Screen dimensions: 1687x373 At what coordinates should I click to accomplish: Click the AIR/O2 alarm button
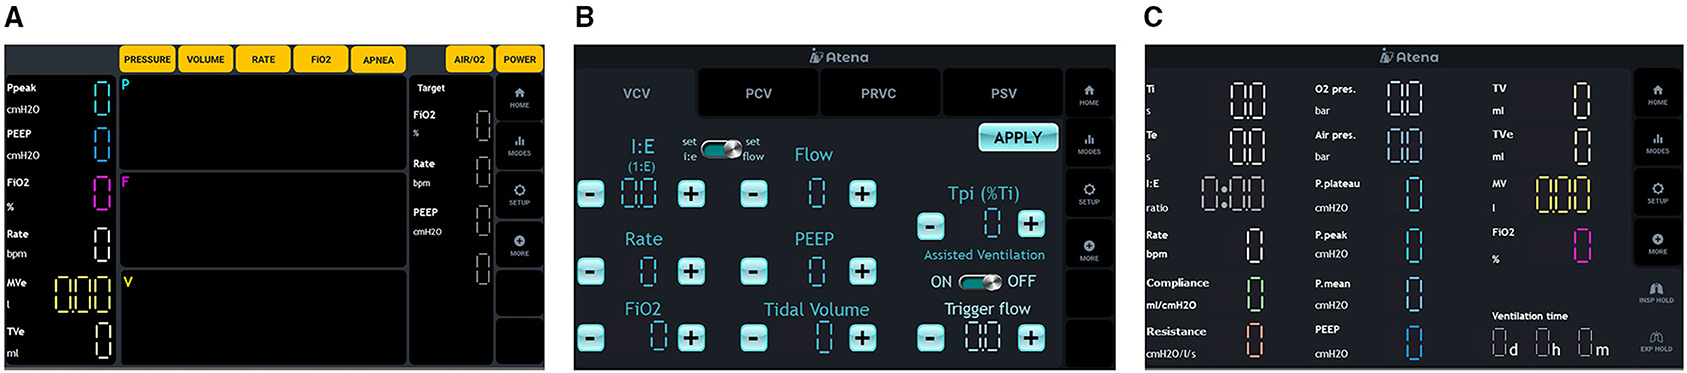[469, 59]
